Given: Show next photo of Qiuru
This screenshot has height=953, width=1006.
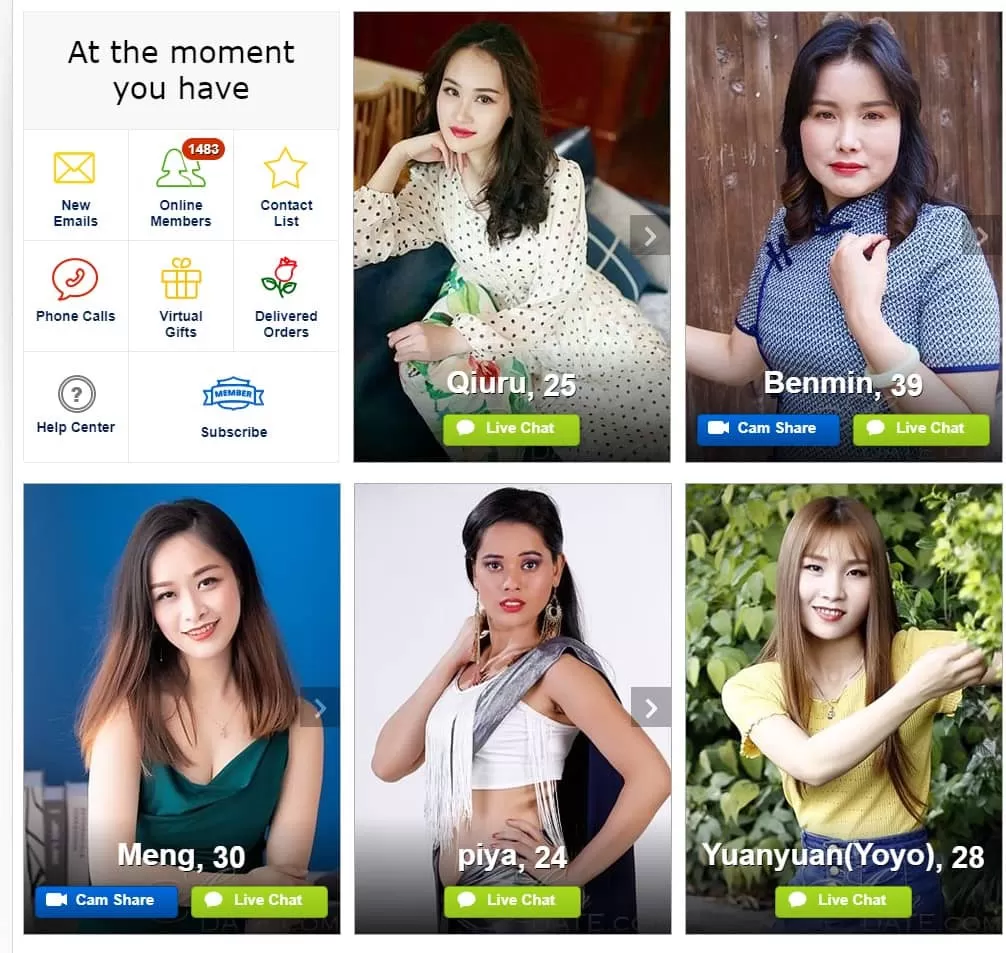Looking at the screenshot, I should [650, 236].
